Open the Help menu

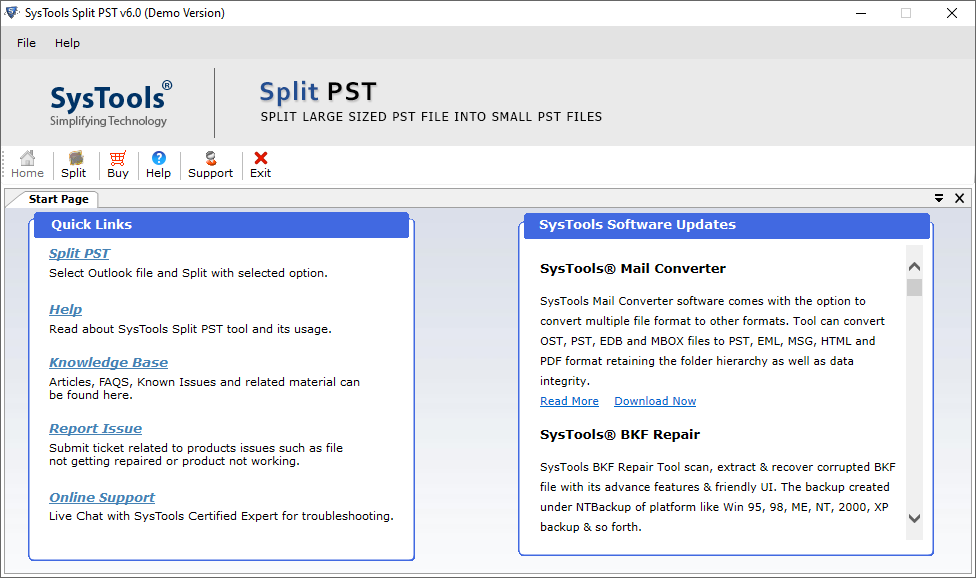click(x=67, y=43)
